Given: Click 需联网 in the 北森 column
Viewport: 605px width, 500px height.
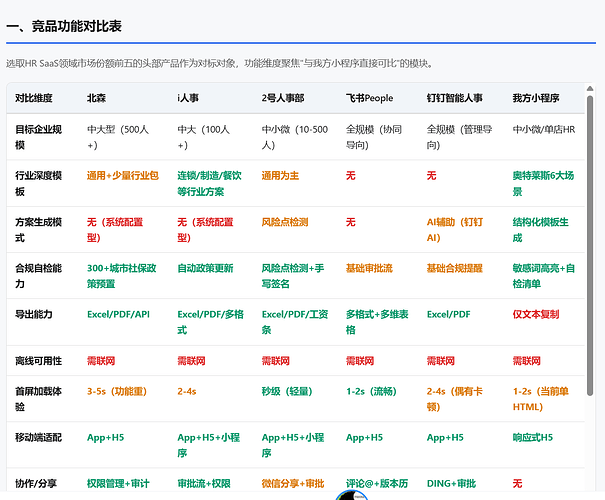Looking at the screenshot, I should [101, 361].
